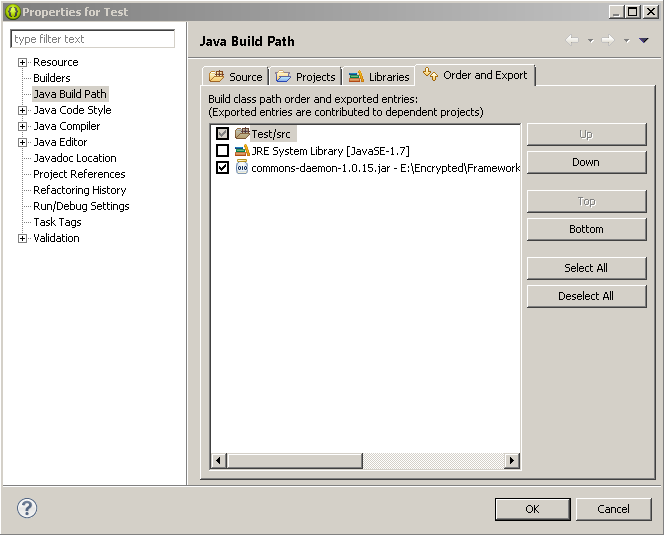Expand the Resource tree node

[22, 62]
